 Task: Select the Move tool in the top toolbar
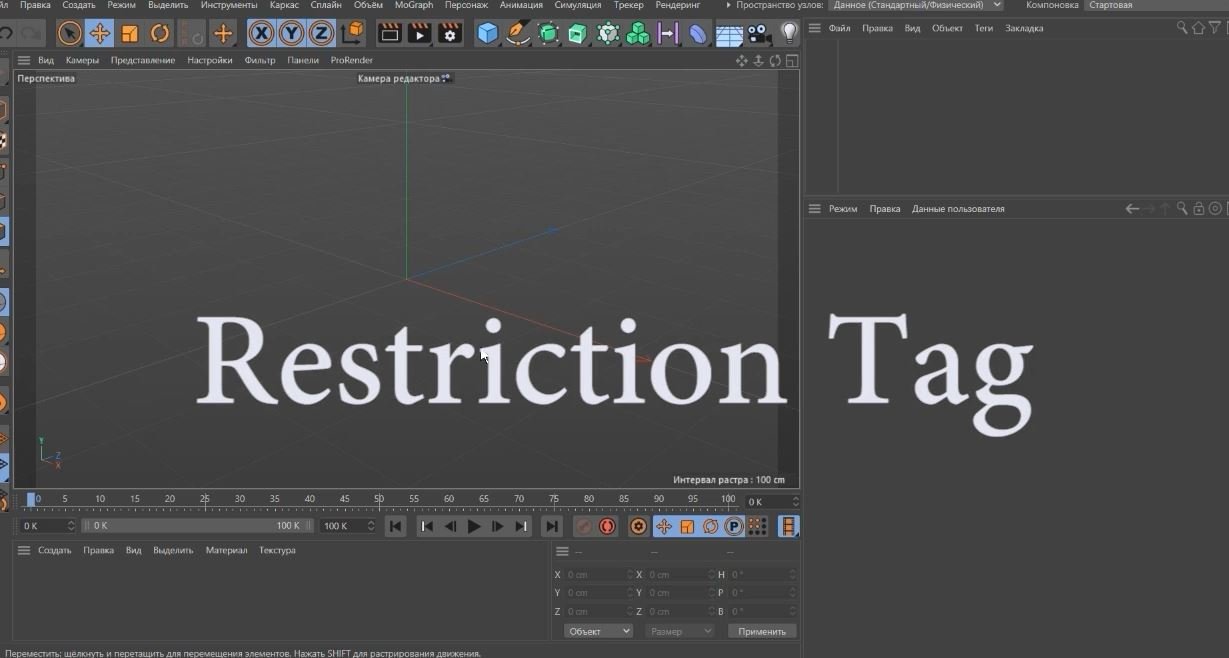pos(99,34)
